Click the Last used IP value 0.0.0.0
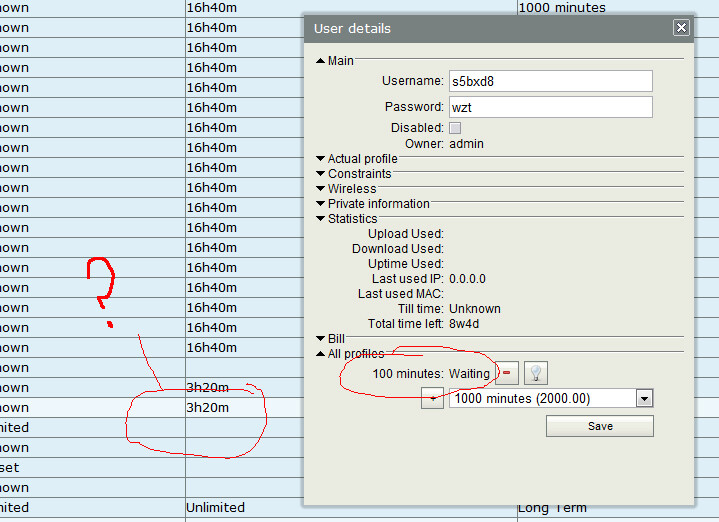719x522 pixels. click(467, 279)
